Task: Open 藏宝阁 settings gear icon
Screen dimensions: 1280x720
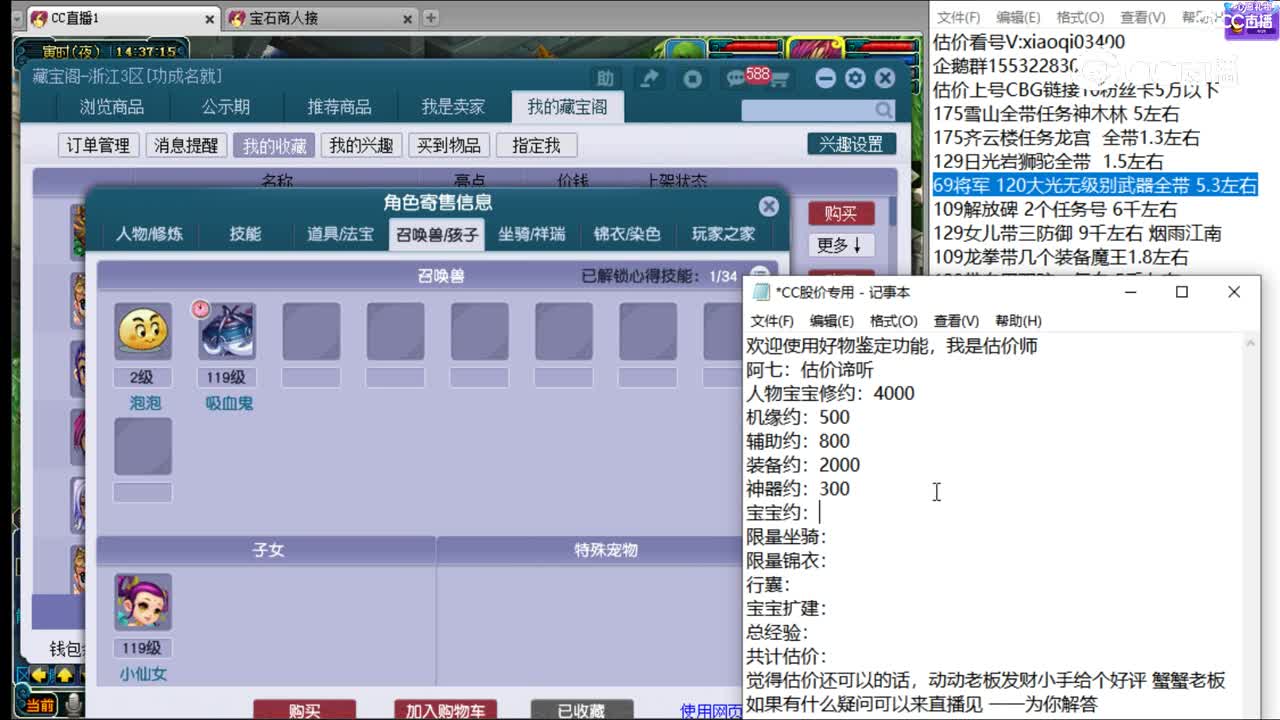Action: coord(855,78)
